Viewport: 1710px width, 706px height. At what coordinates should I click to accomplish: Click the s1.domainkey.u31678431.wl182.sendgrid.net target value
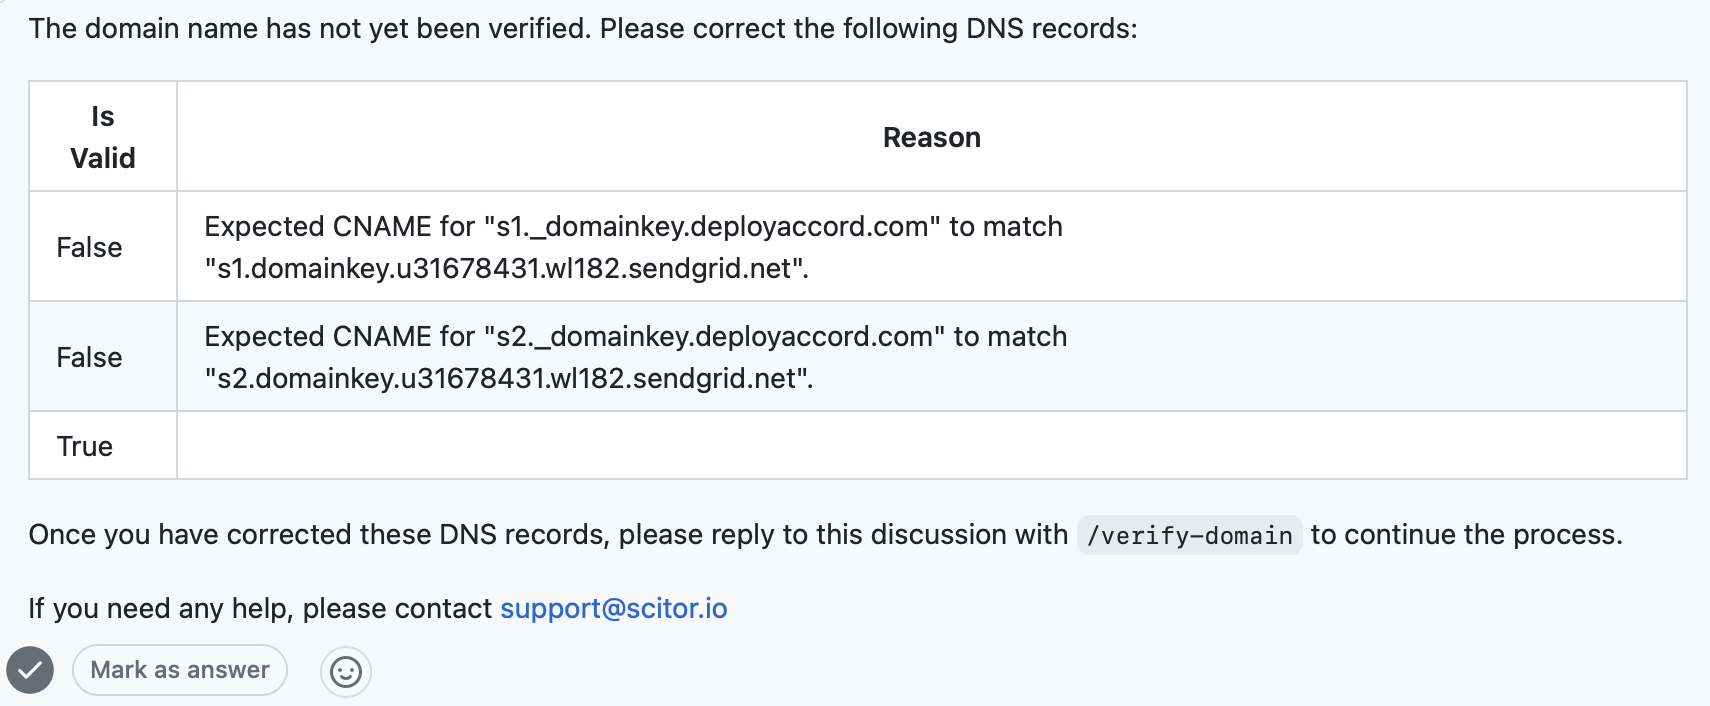click(506, 269)
